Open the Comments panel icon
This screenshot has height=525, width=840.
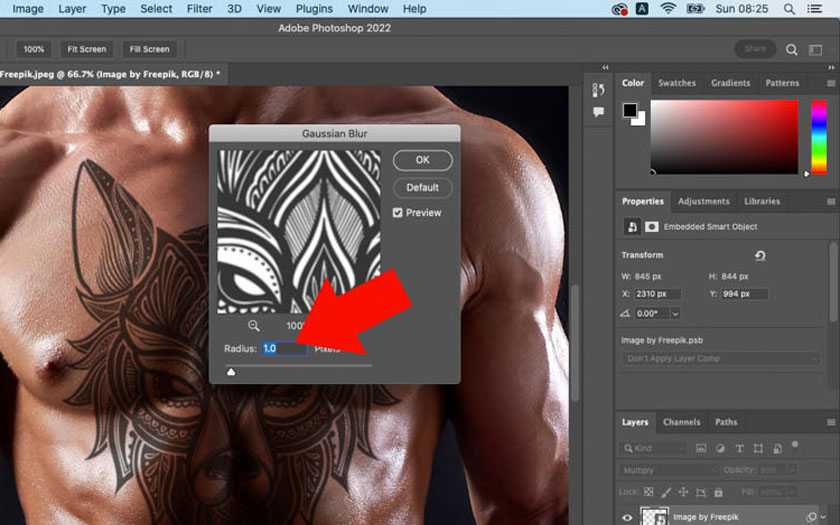(599, 112)
